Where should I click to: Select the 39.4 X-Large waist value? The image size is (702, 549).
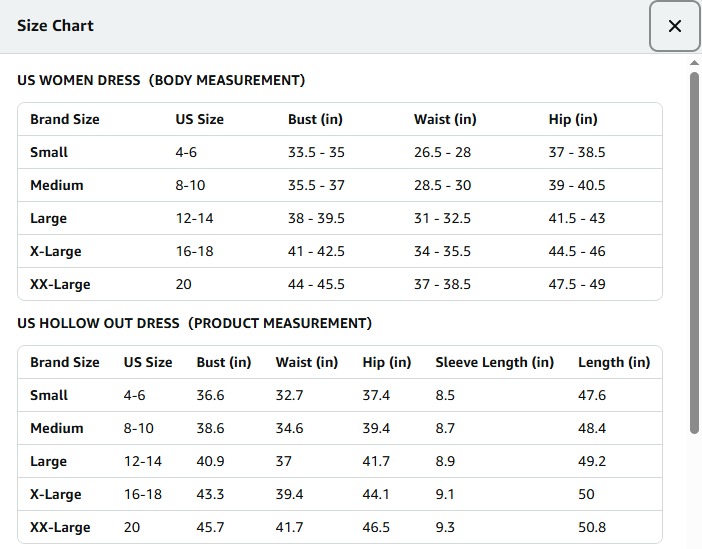pyautogui.click(x=290, y=494)
